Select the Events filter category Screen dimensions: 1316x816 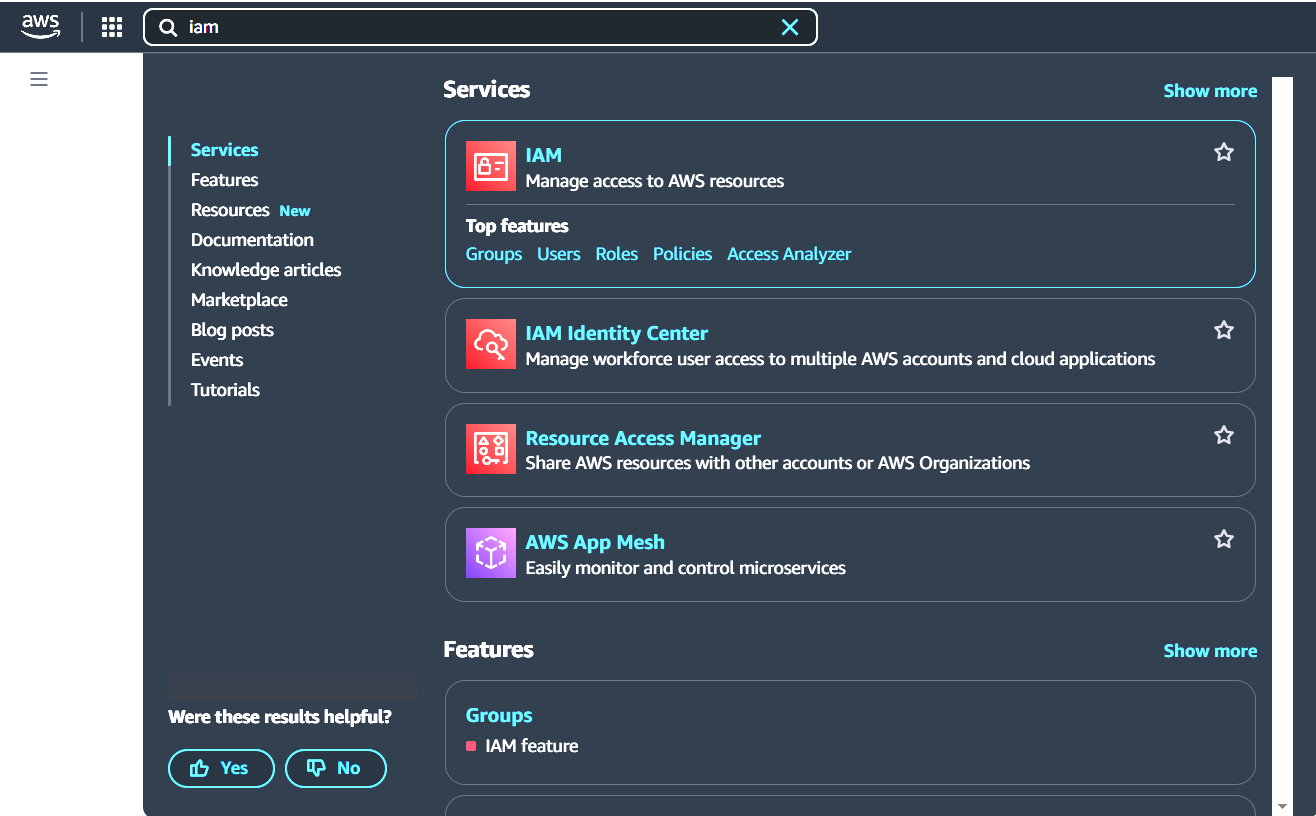[x=217, y=360]
